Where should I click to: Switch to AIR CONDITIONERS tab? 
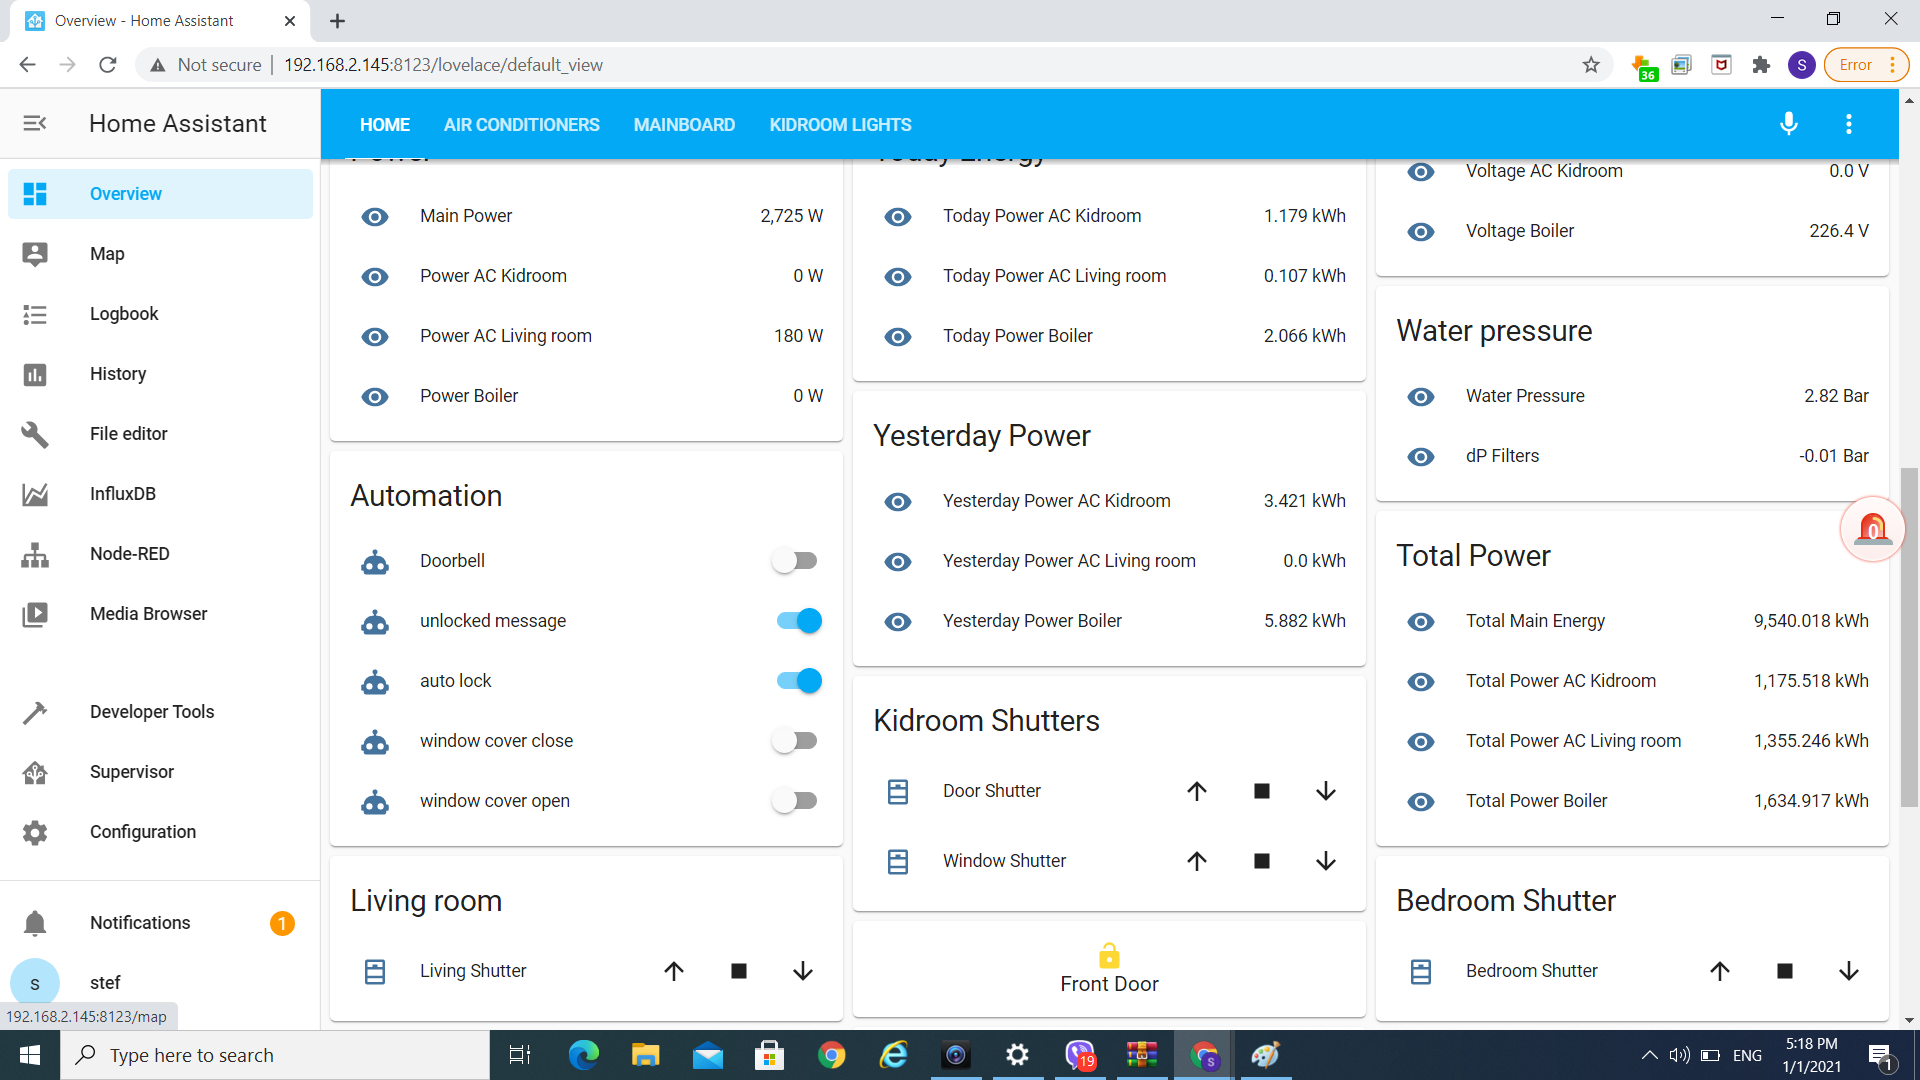coord(522,125)
